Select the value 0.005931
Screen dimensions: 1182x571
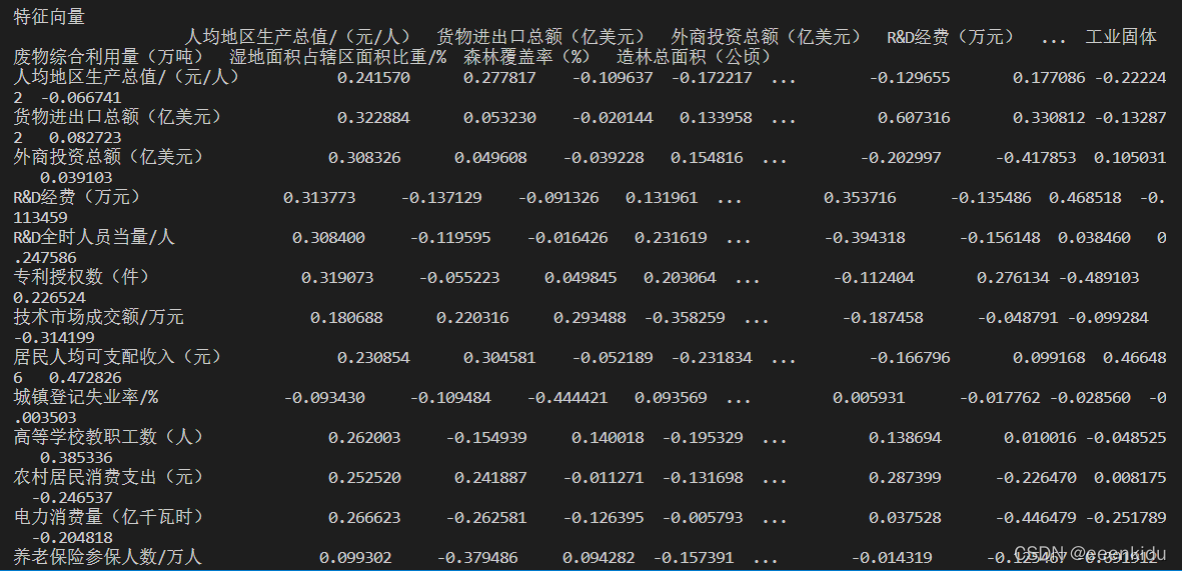(869, 398)
